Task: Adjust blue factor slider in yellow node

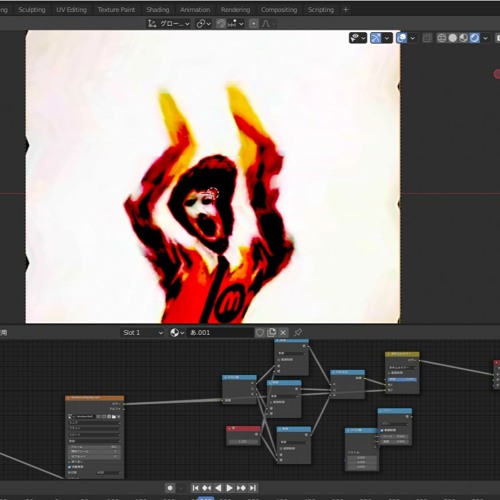Action: tap(402, 379)
